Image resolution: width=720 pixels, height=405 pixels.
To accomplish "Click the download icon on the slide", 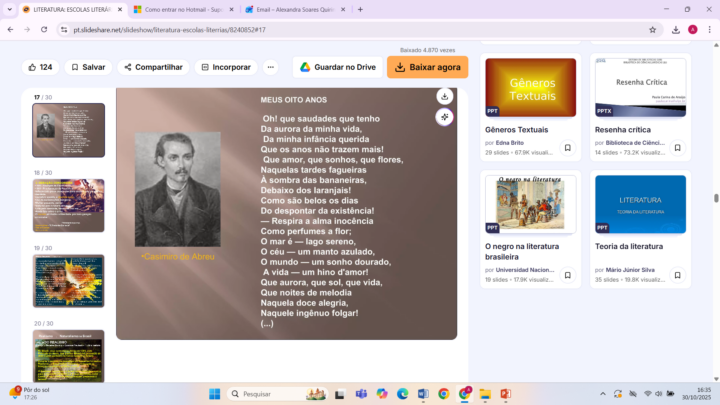I will 444,96.
